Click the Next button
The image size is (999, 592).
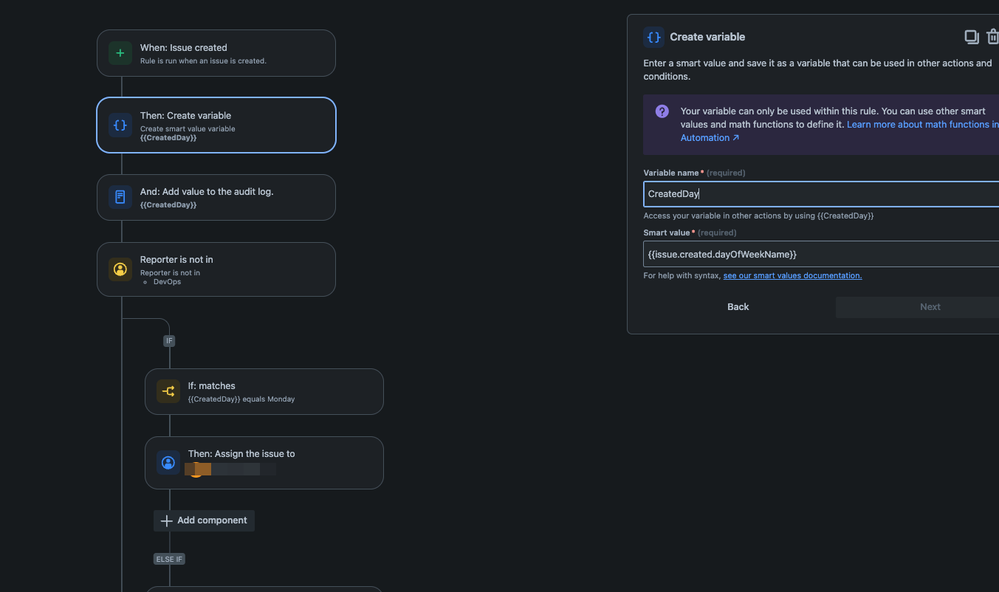(x=930, y=306)
